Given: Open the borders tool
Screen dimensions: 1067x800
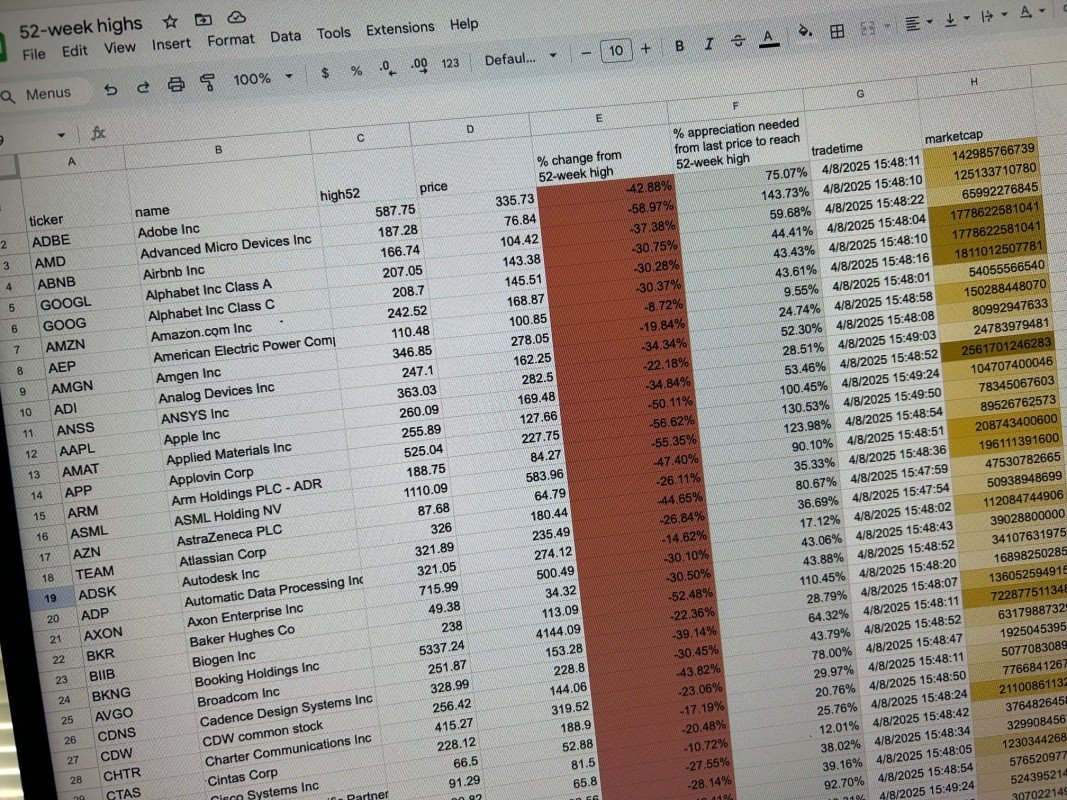Looking at the screenshot, I should coord(839,31).
